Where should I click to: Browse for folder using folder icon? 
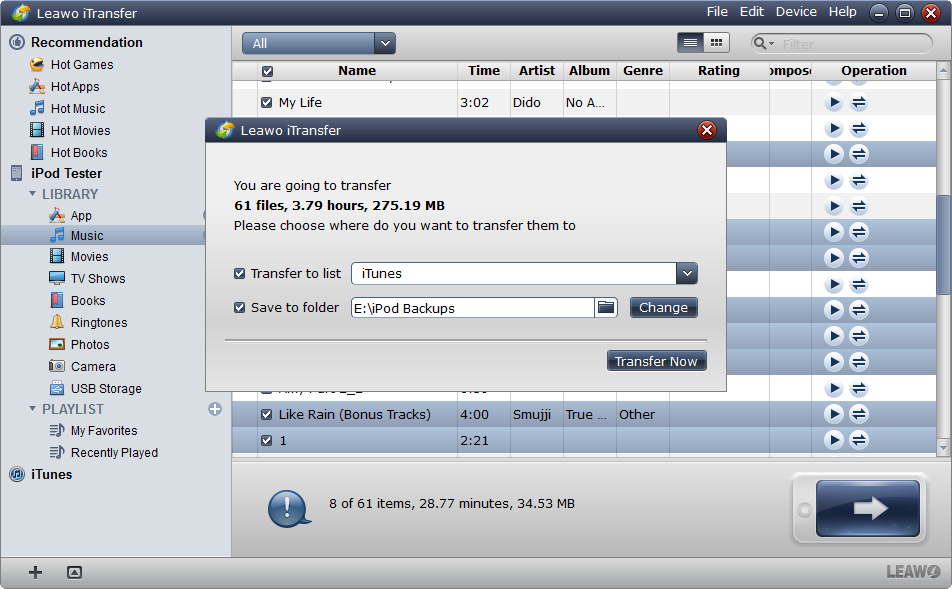[x=606, y=307]
